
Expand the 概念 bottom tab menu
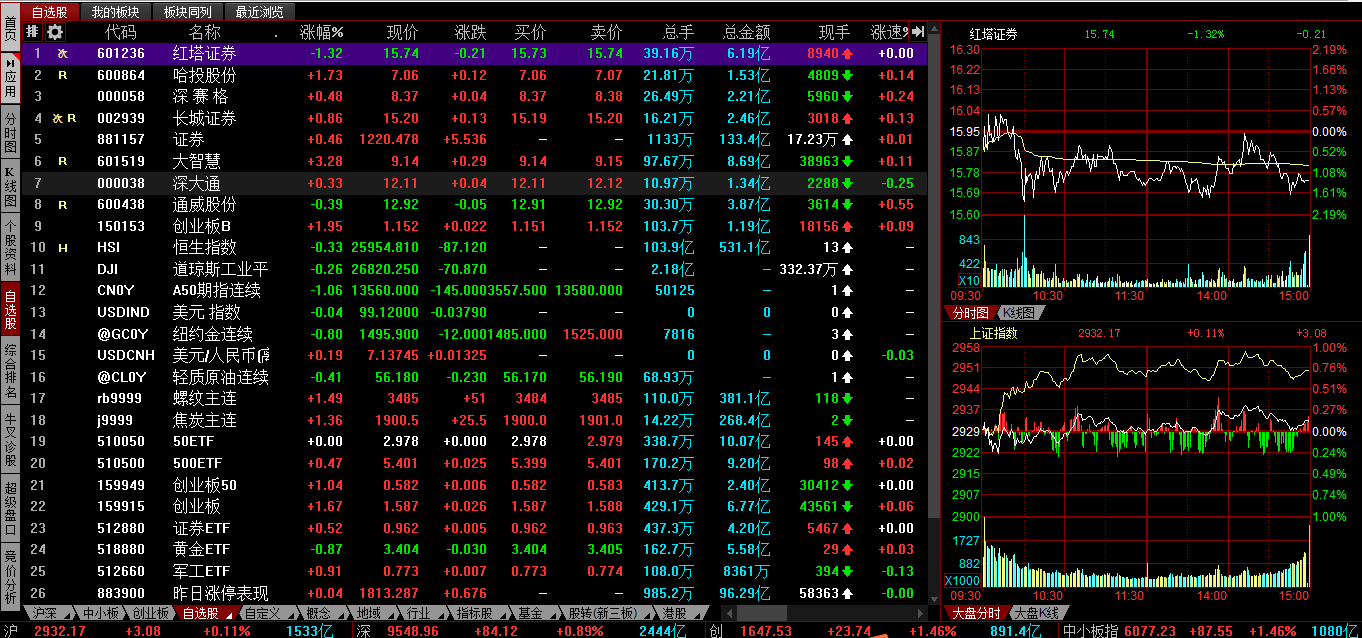pyautogui.click(x=324, y=613)
